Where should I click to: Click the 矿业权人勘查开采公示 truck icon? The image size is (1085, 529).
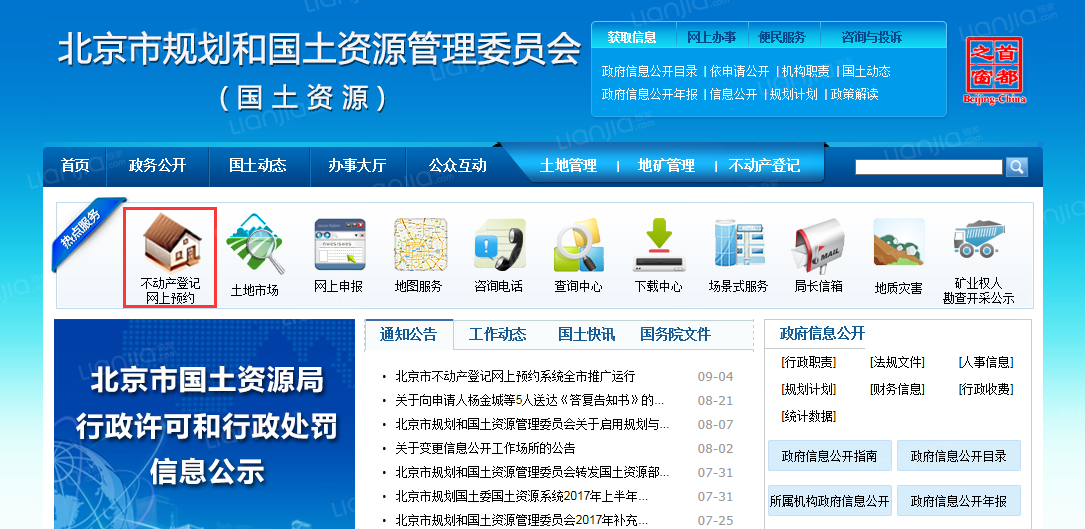978,241
